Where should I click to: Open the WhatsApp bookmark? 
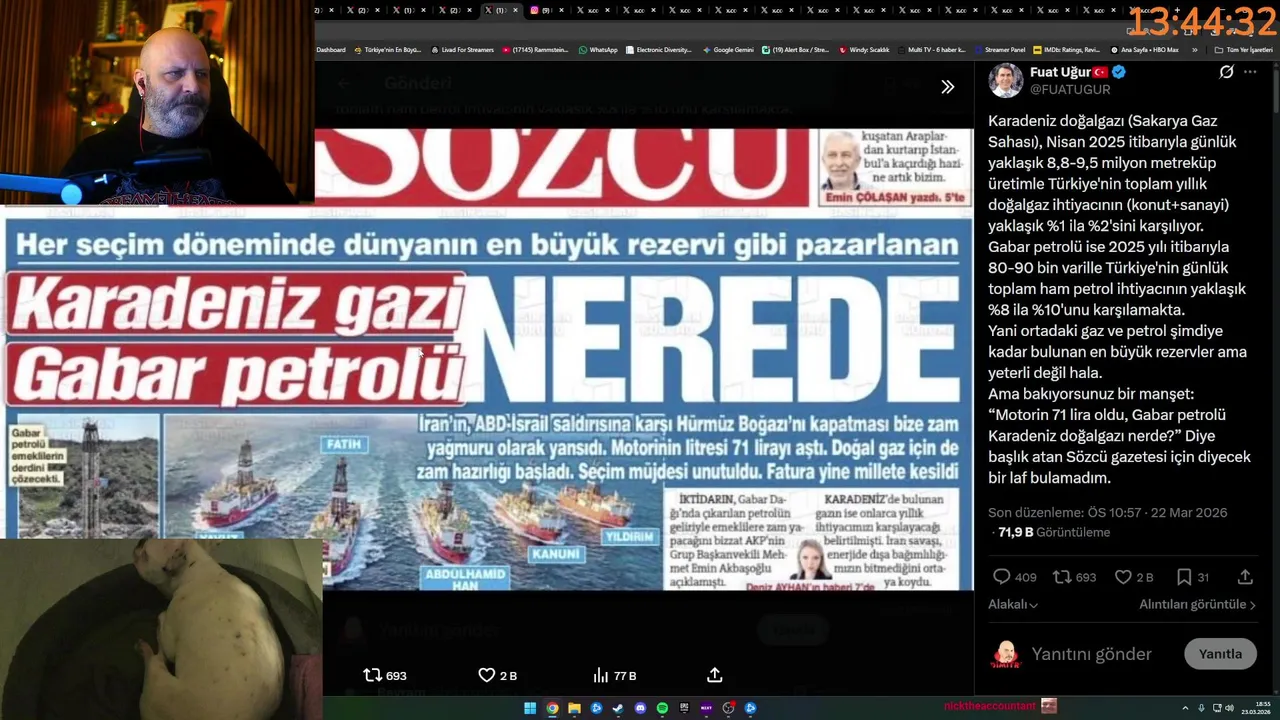click(x=598, y=49)
